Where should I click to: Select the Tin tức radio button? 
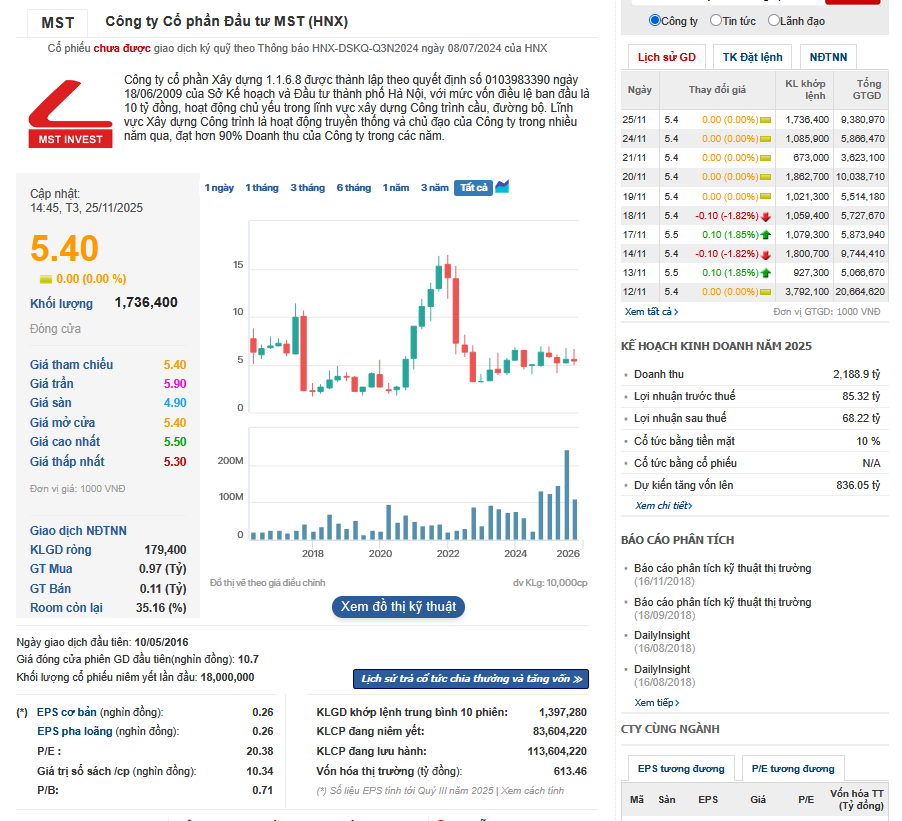click(716, 20)
